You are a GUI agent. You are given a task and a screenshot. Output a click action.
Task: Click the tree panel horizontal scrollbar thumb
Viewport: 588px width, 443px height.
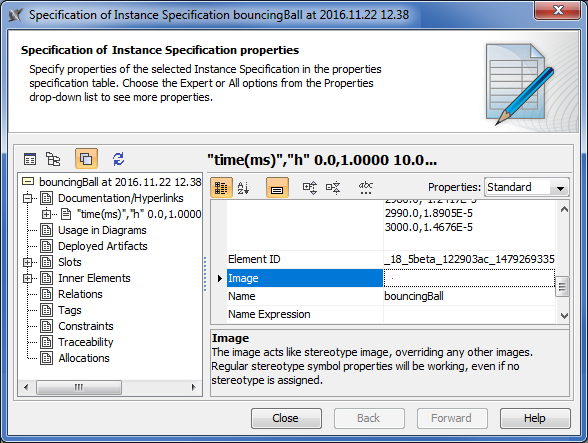(79, 387)
